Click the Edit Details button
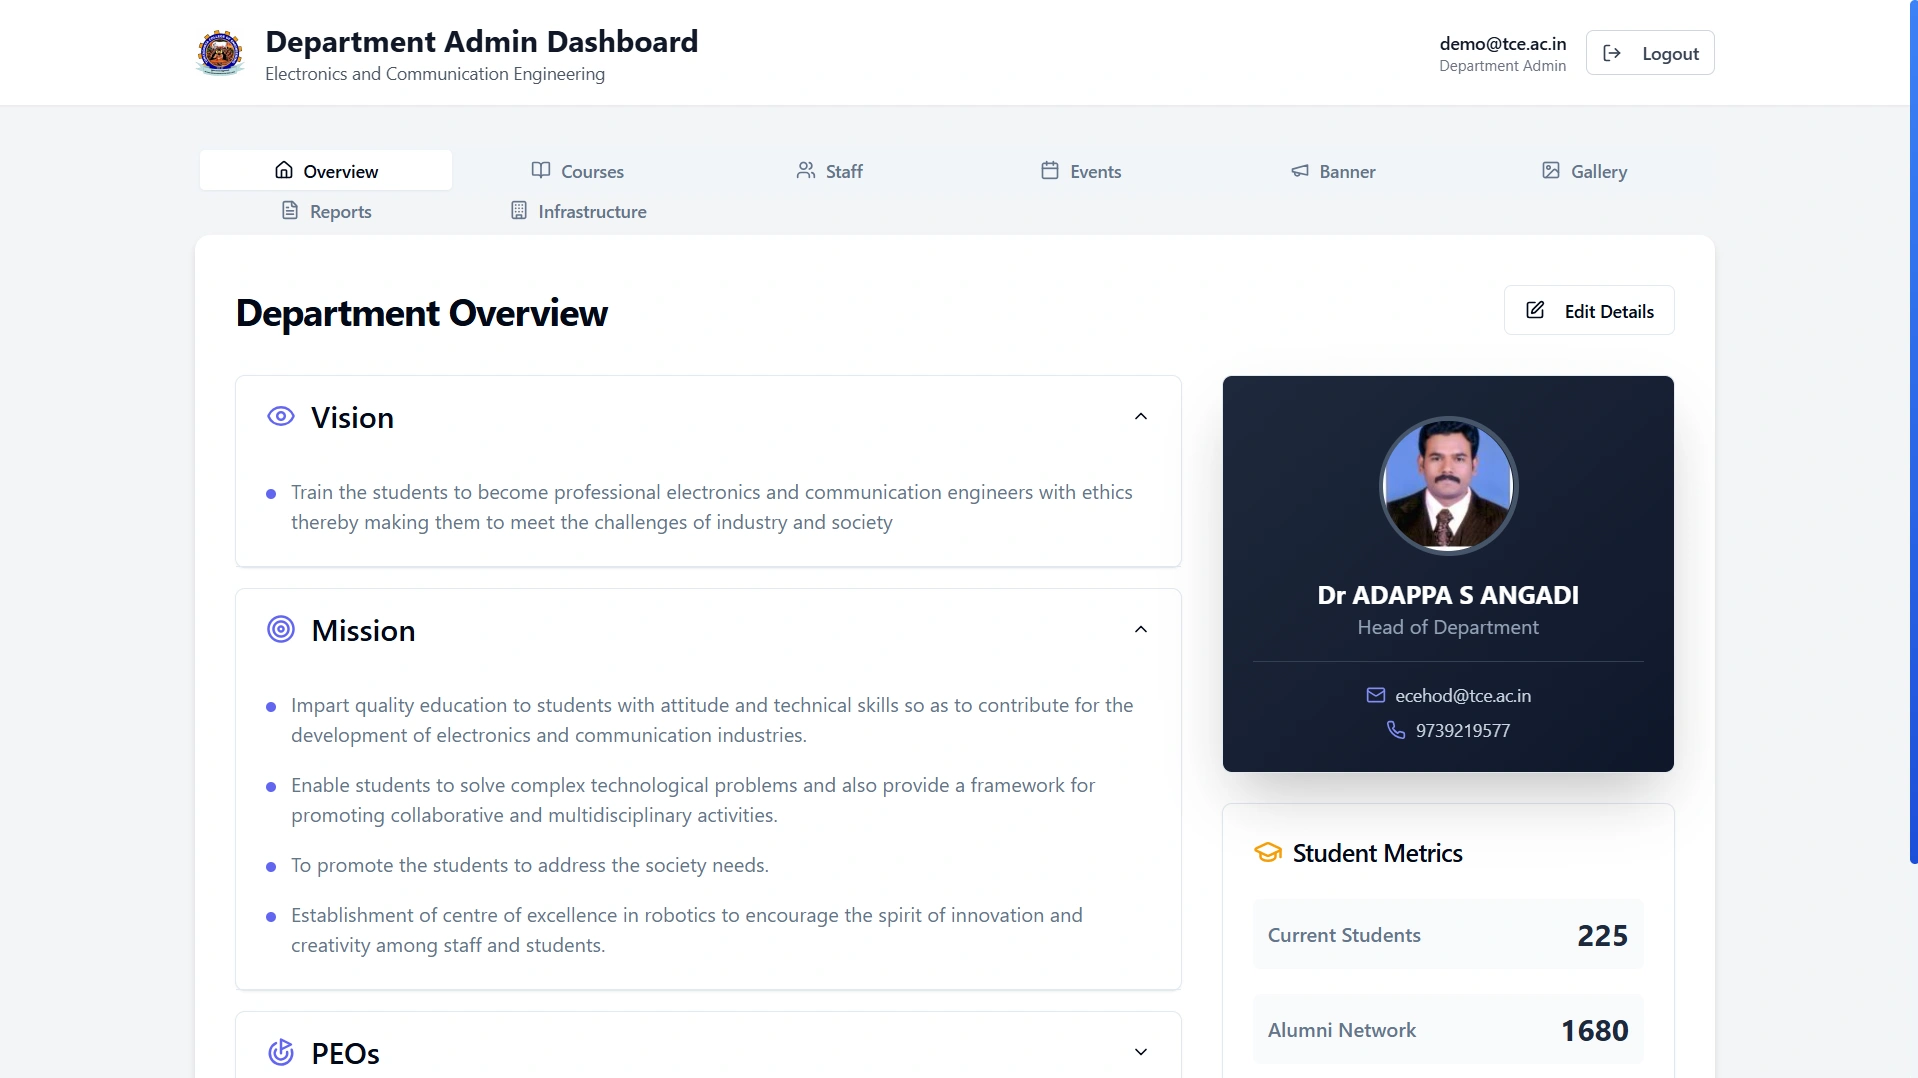 (x=1589, y=310)
